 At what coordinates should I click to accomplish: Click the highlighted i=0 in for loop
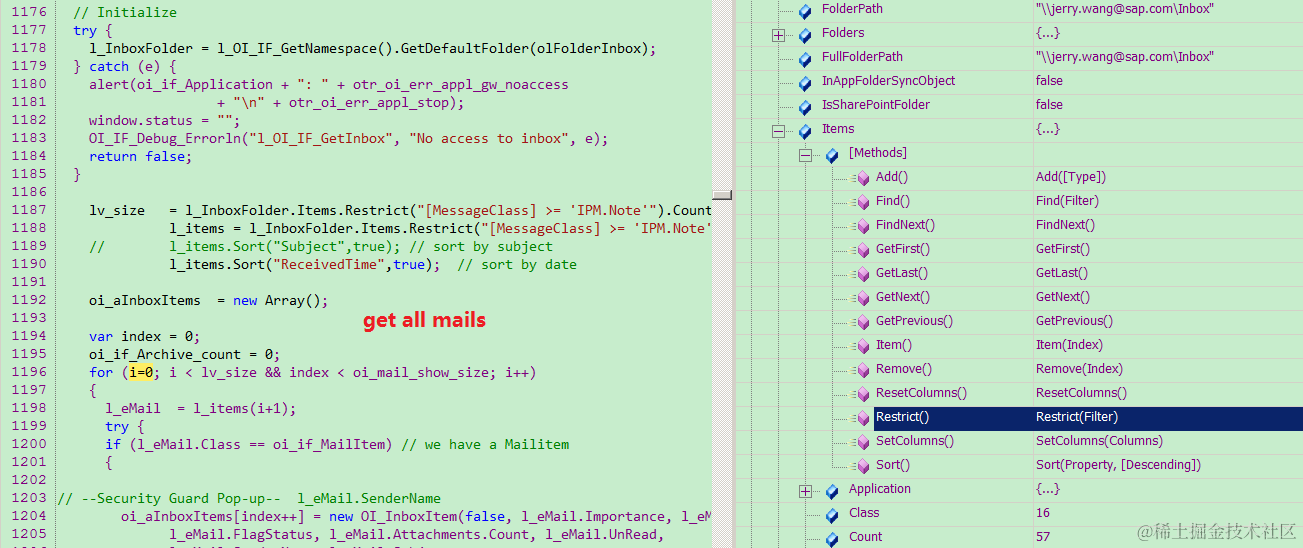(x=141, y=372)
